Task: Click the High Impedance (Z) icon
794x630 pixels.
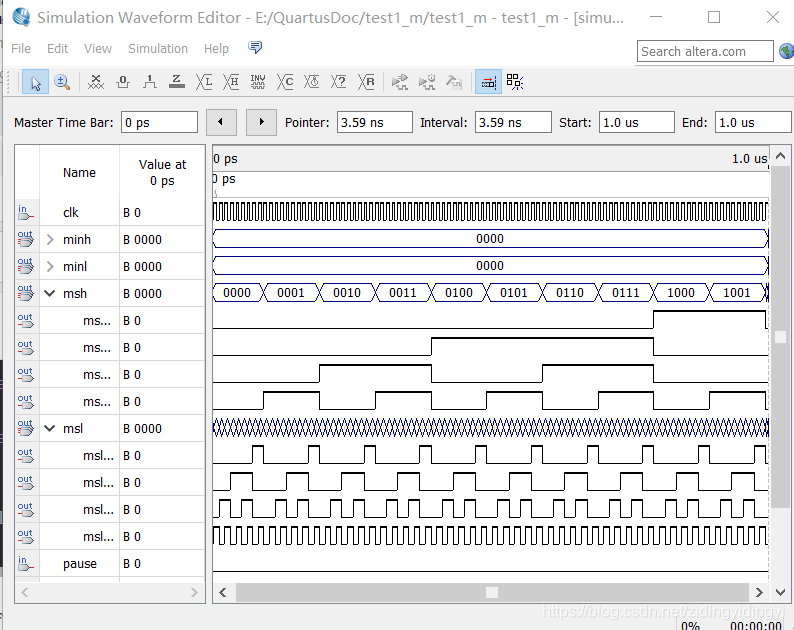Action: [x=176, y=82]
